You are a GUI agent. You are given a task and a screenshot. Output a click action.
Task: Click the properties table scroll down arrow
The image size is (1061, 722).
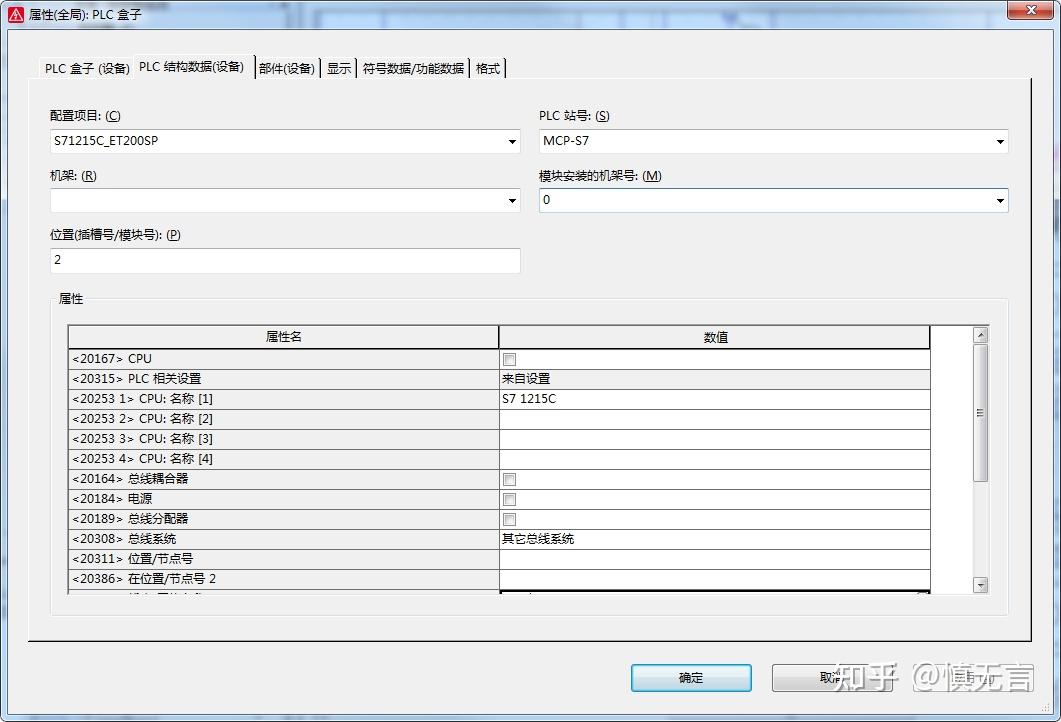point(980,585)
